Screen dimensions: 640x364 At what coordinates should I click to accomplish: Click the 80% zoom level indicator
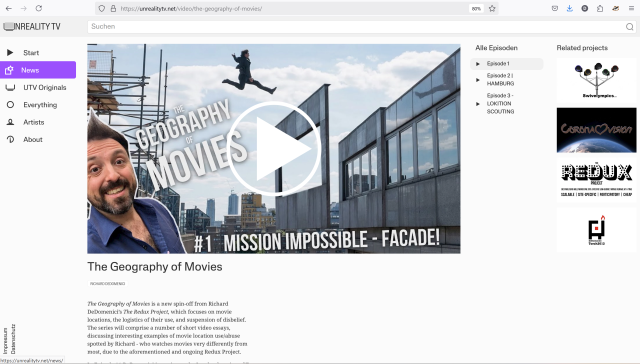[476, 9]
